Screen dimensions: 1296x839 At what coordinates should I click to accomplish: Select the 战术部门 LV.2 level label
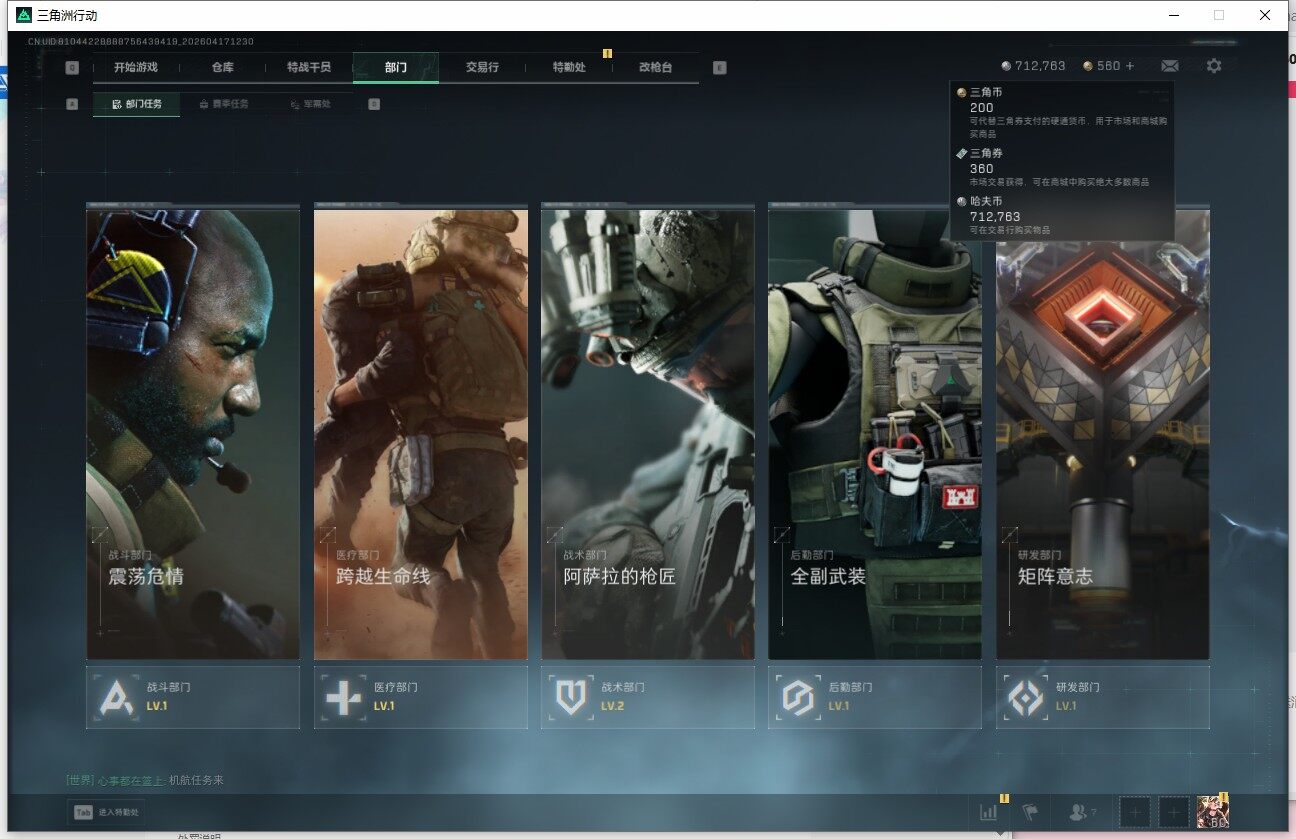click(x=612, y=706)
